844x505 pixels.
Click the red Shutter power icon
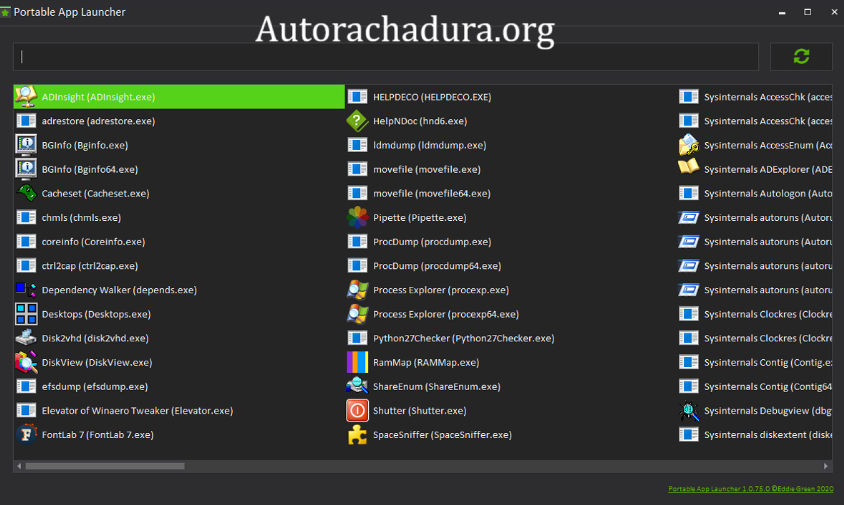[x=357, y=410]
